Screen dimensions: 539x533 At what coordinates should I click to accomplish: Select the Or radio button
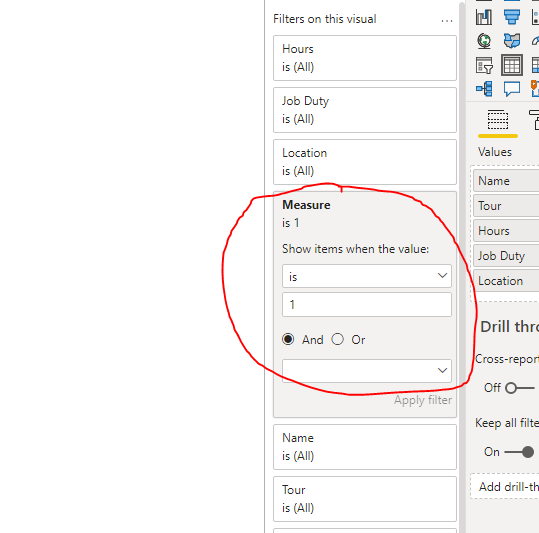click(338, 339)
